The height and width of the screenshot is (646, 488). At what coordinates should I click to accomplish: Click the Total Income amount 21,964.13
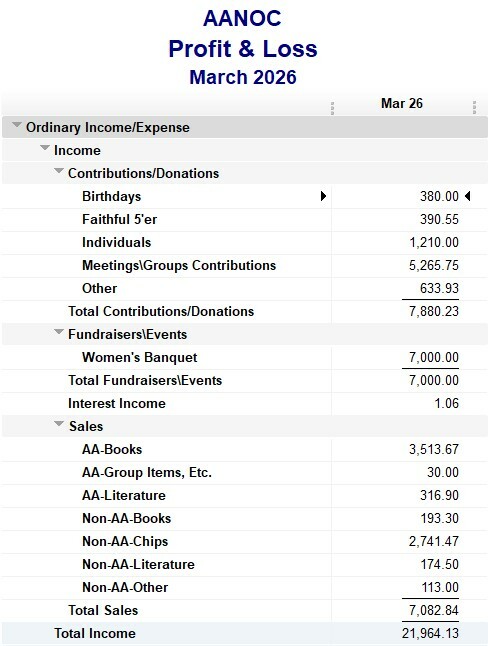point(430,633)
